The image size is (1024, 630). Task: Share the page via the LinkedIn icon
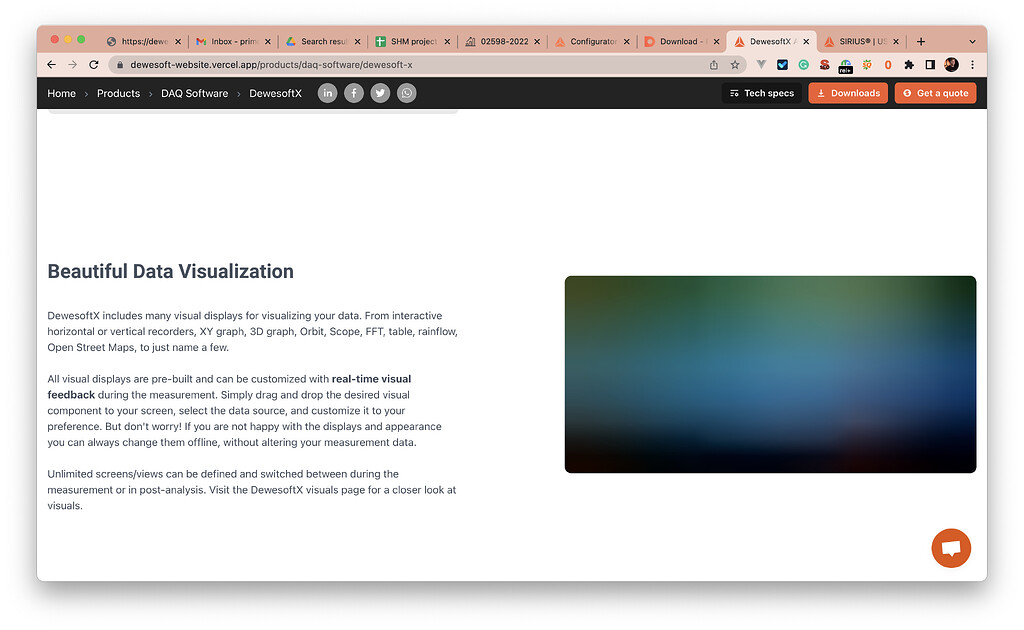coord(327,92)
